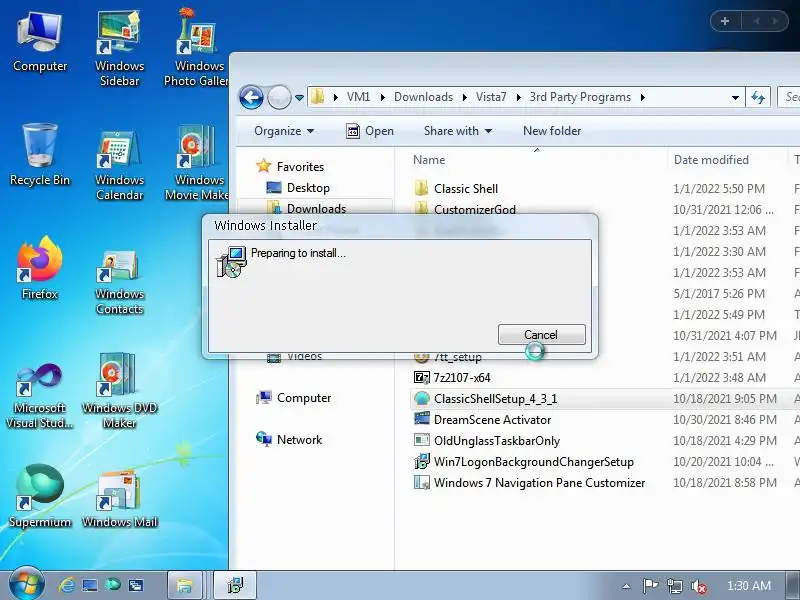Expand the arrow after the Downloads breadcrumb
800x600 pixels.
point(464,97)
